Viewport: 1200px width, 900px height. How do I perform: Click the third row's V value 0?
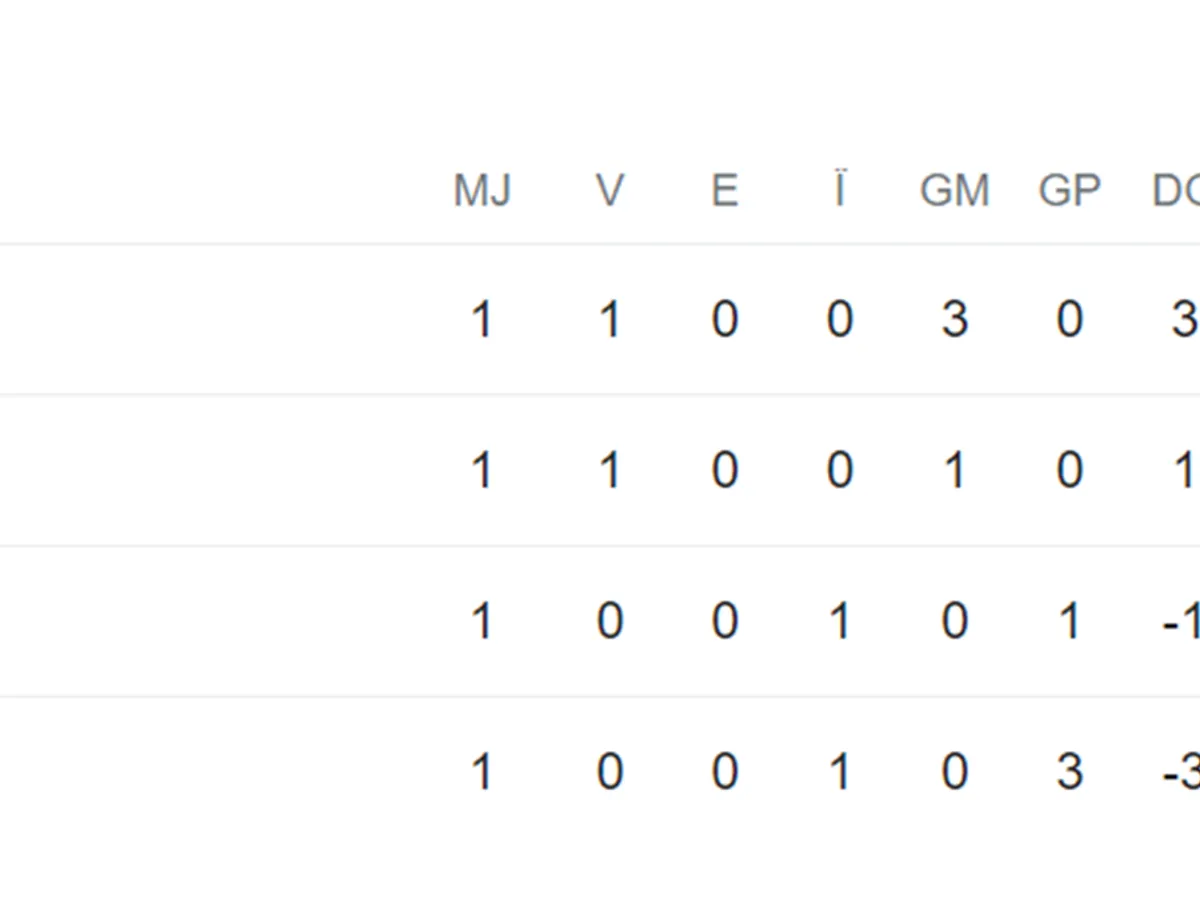(x=610, y=622)
